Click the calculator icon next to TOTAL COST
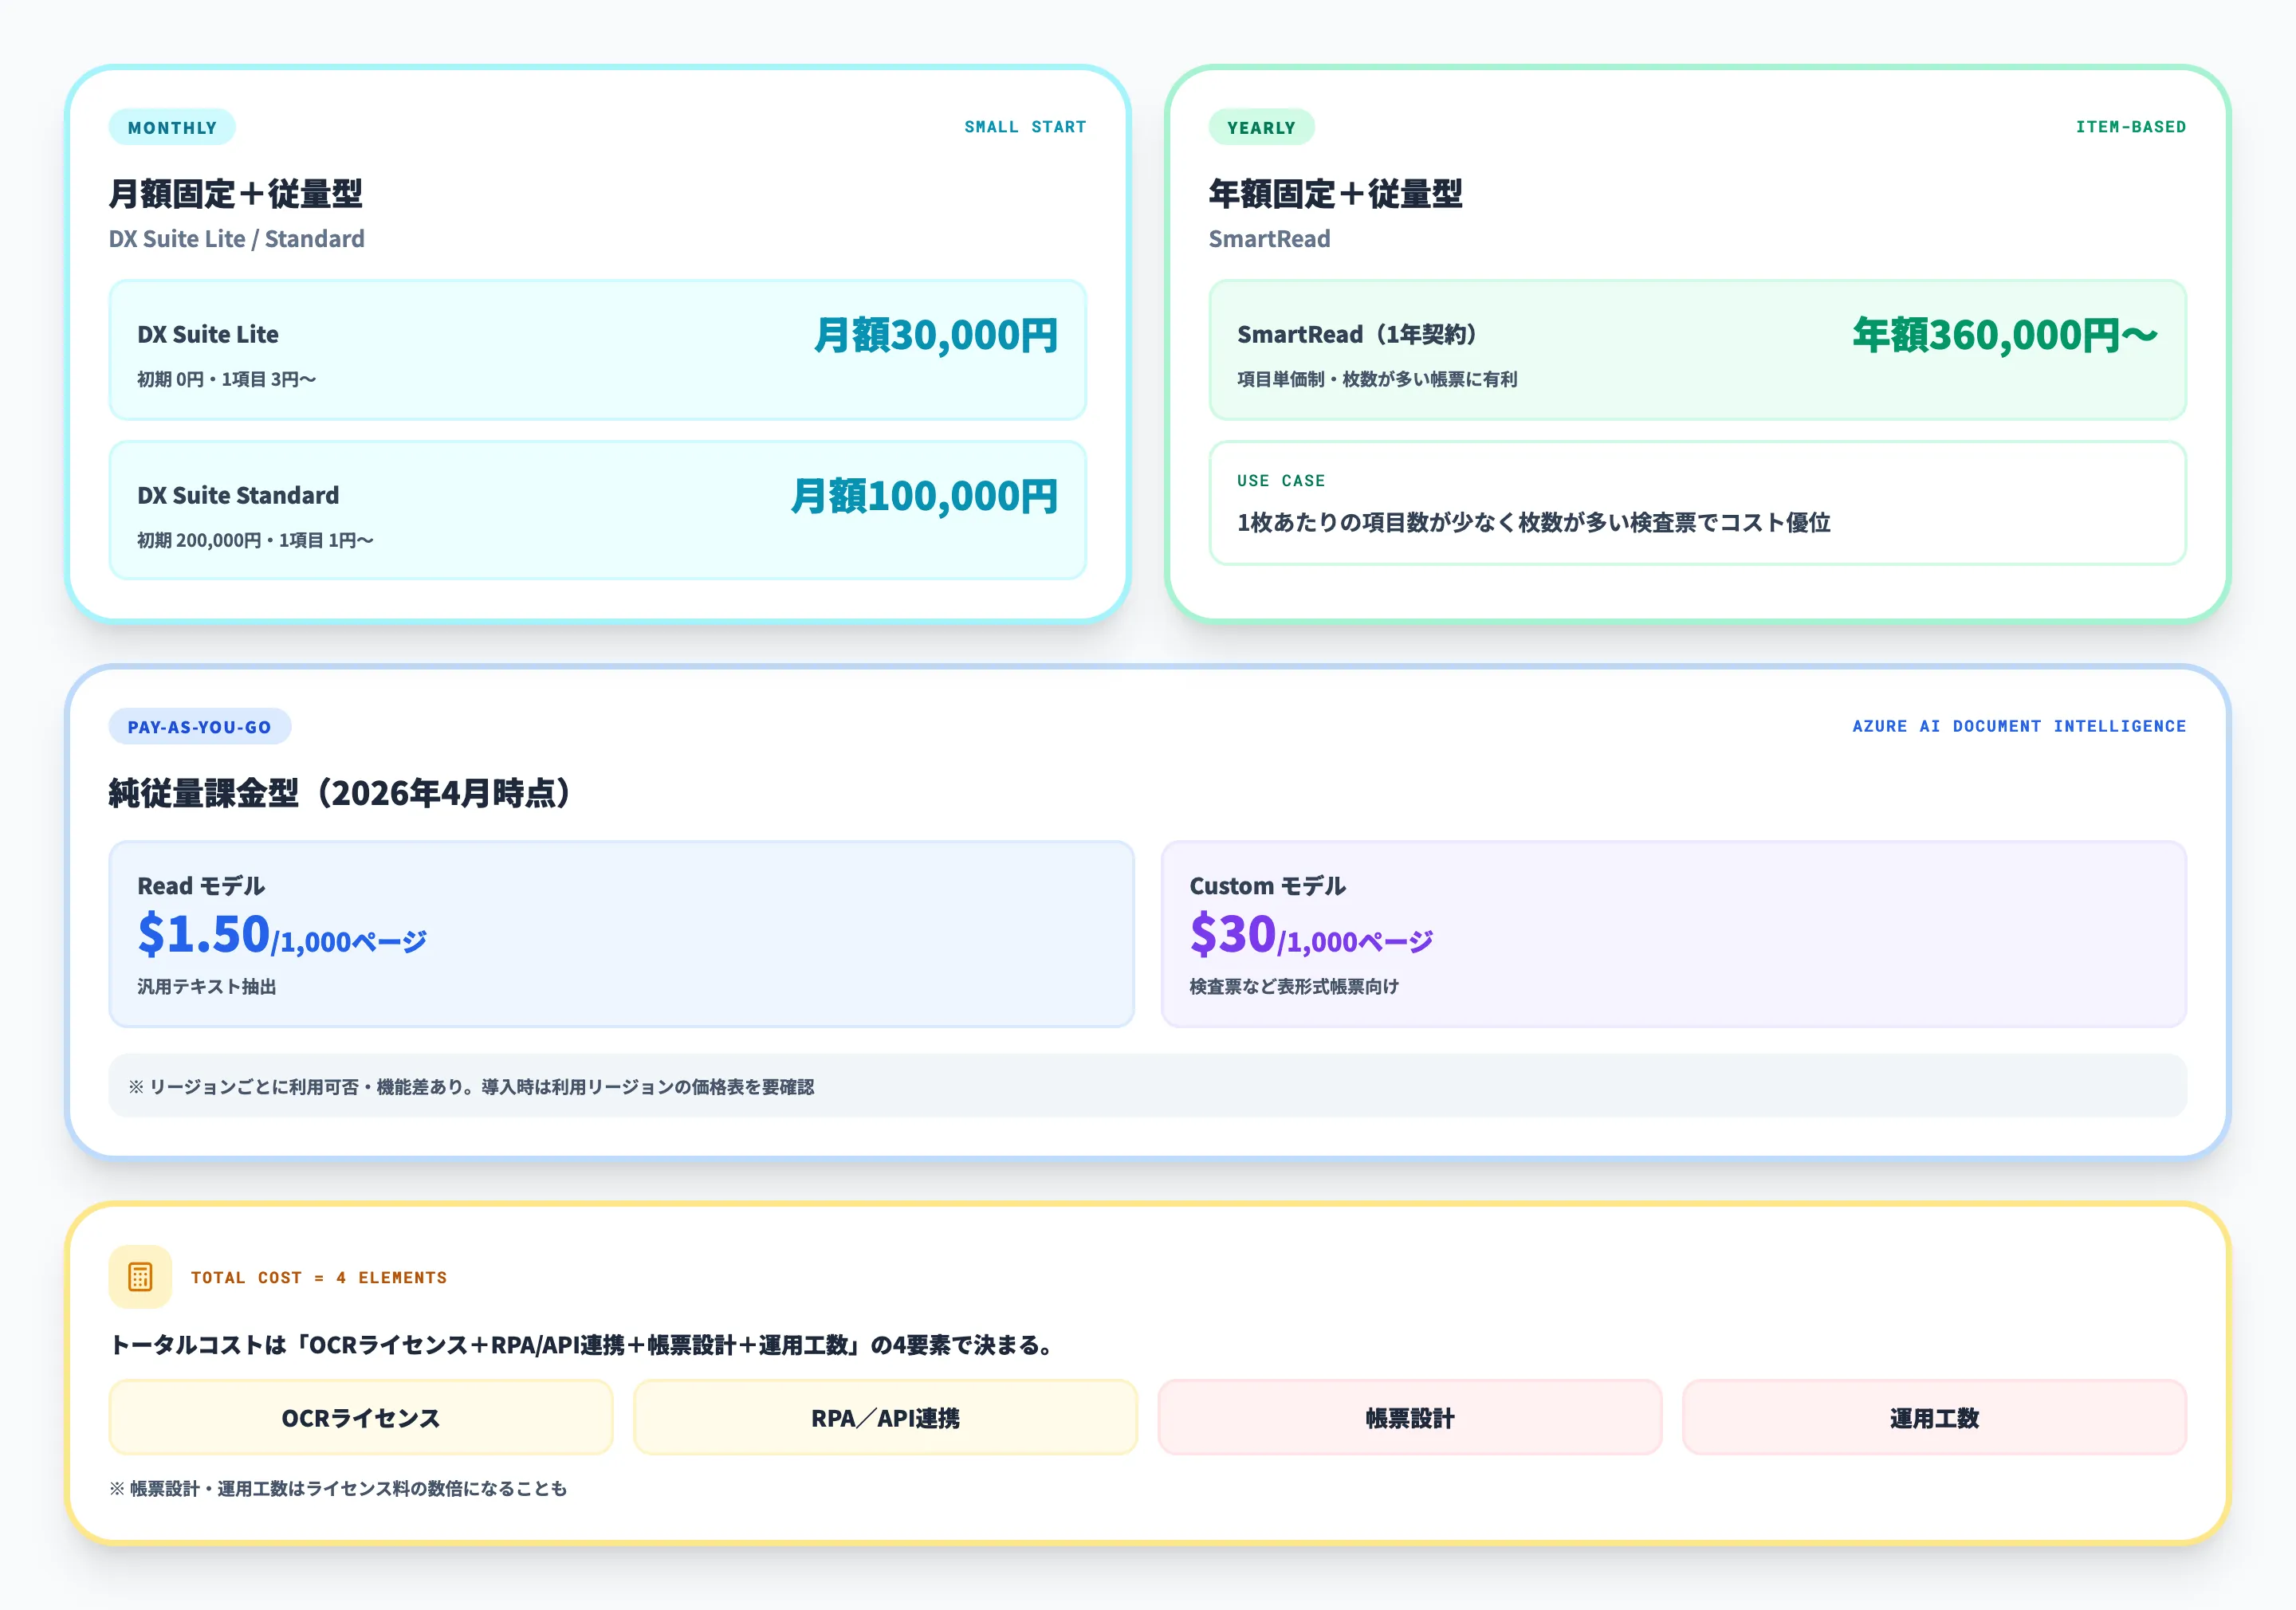 click(x=139, y=1276)
